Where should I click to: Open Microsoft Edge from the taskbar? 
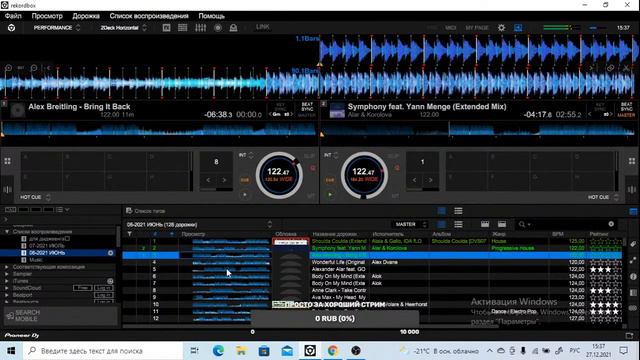(218, 350)
